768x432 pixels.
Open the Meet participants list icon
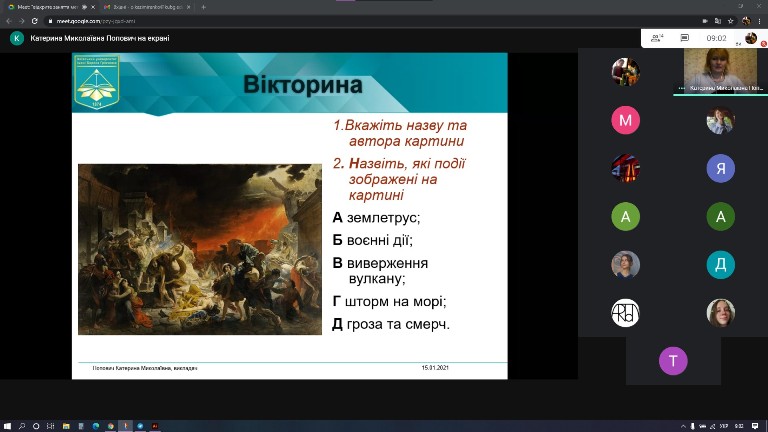[657, 38]
